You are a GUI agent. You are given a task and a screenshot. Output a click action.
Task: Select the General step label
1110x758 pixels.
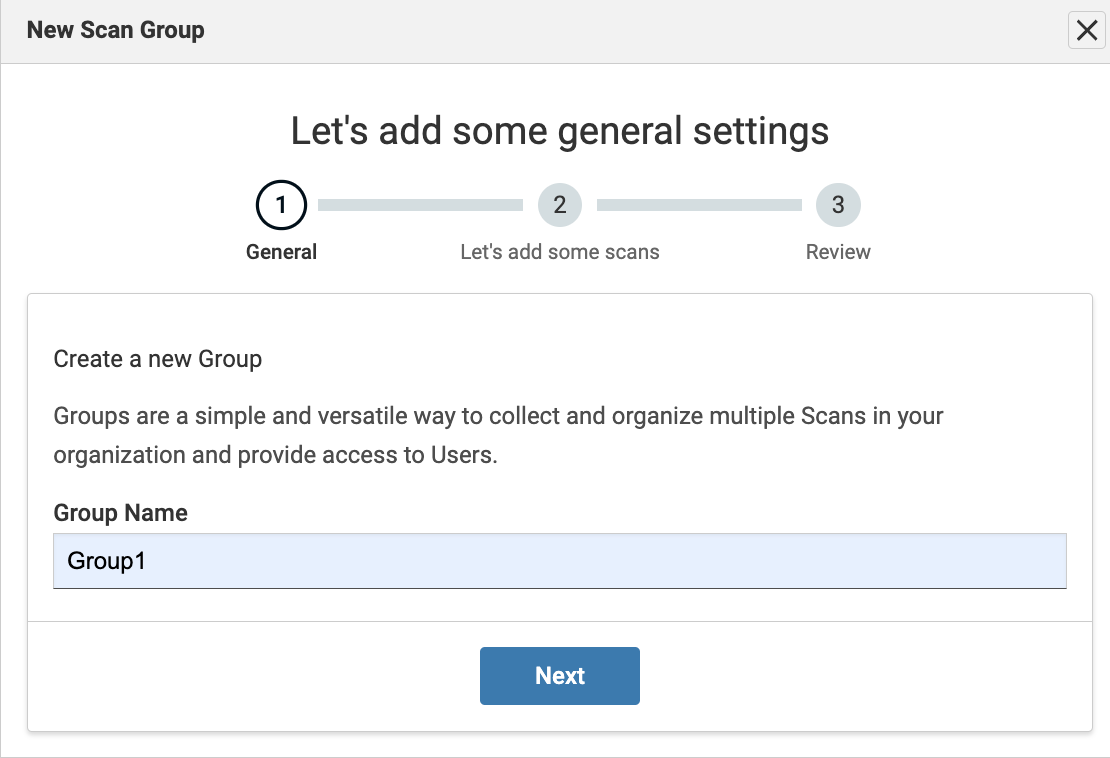(281, 252)
